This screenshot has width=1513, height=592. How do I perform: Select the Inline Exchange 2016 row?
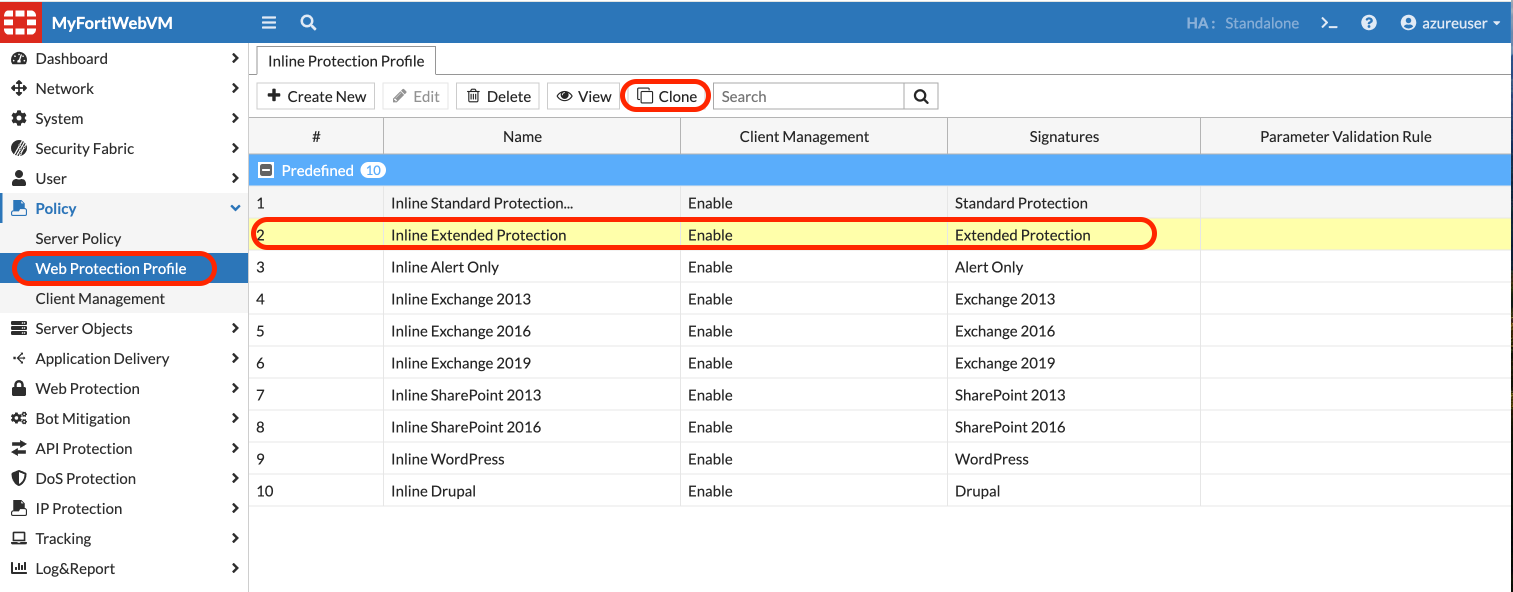880,331
